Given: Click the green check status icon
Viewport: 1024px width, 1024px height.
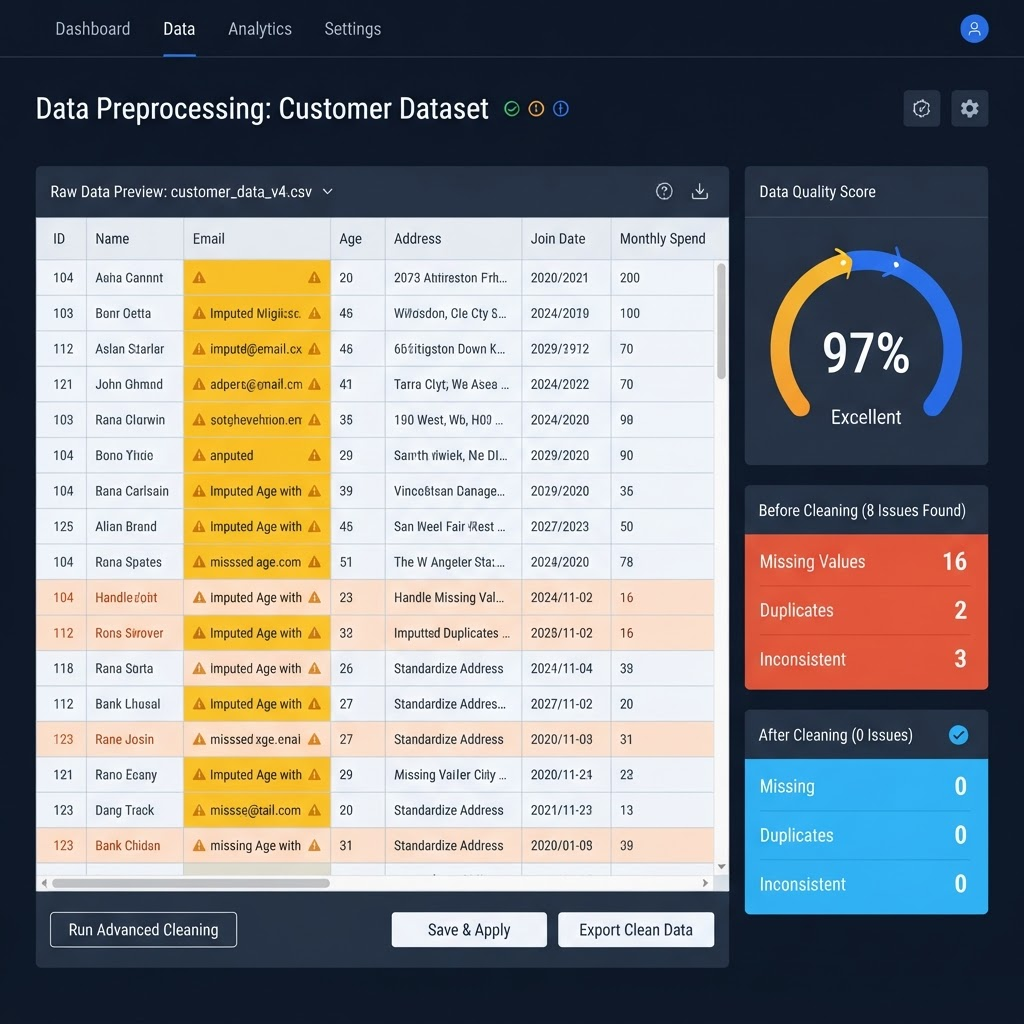Looking at the screenshot, I should click(512, 108).
